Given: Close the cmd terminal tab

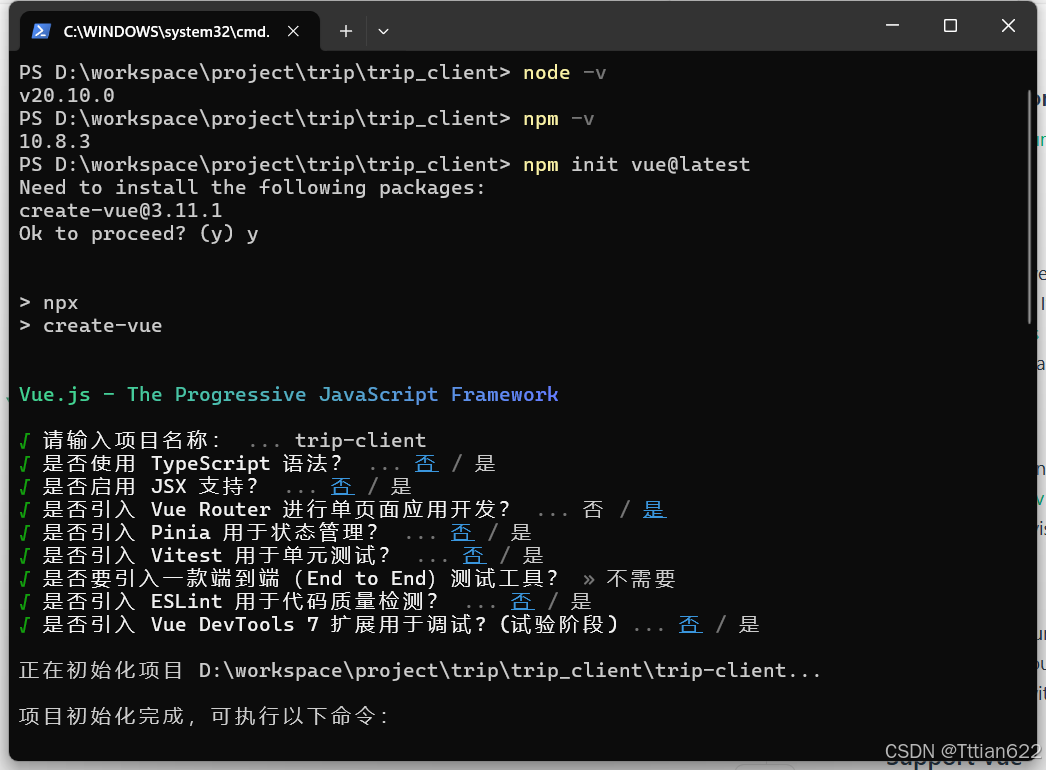Looking at the screenshot, I should pyautogui.click(x=293, y=31).
